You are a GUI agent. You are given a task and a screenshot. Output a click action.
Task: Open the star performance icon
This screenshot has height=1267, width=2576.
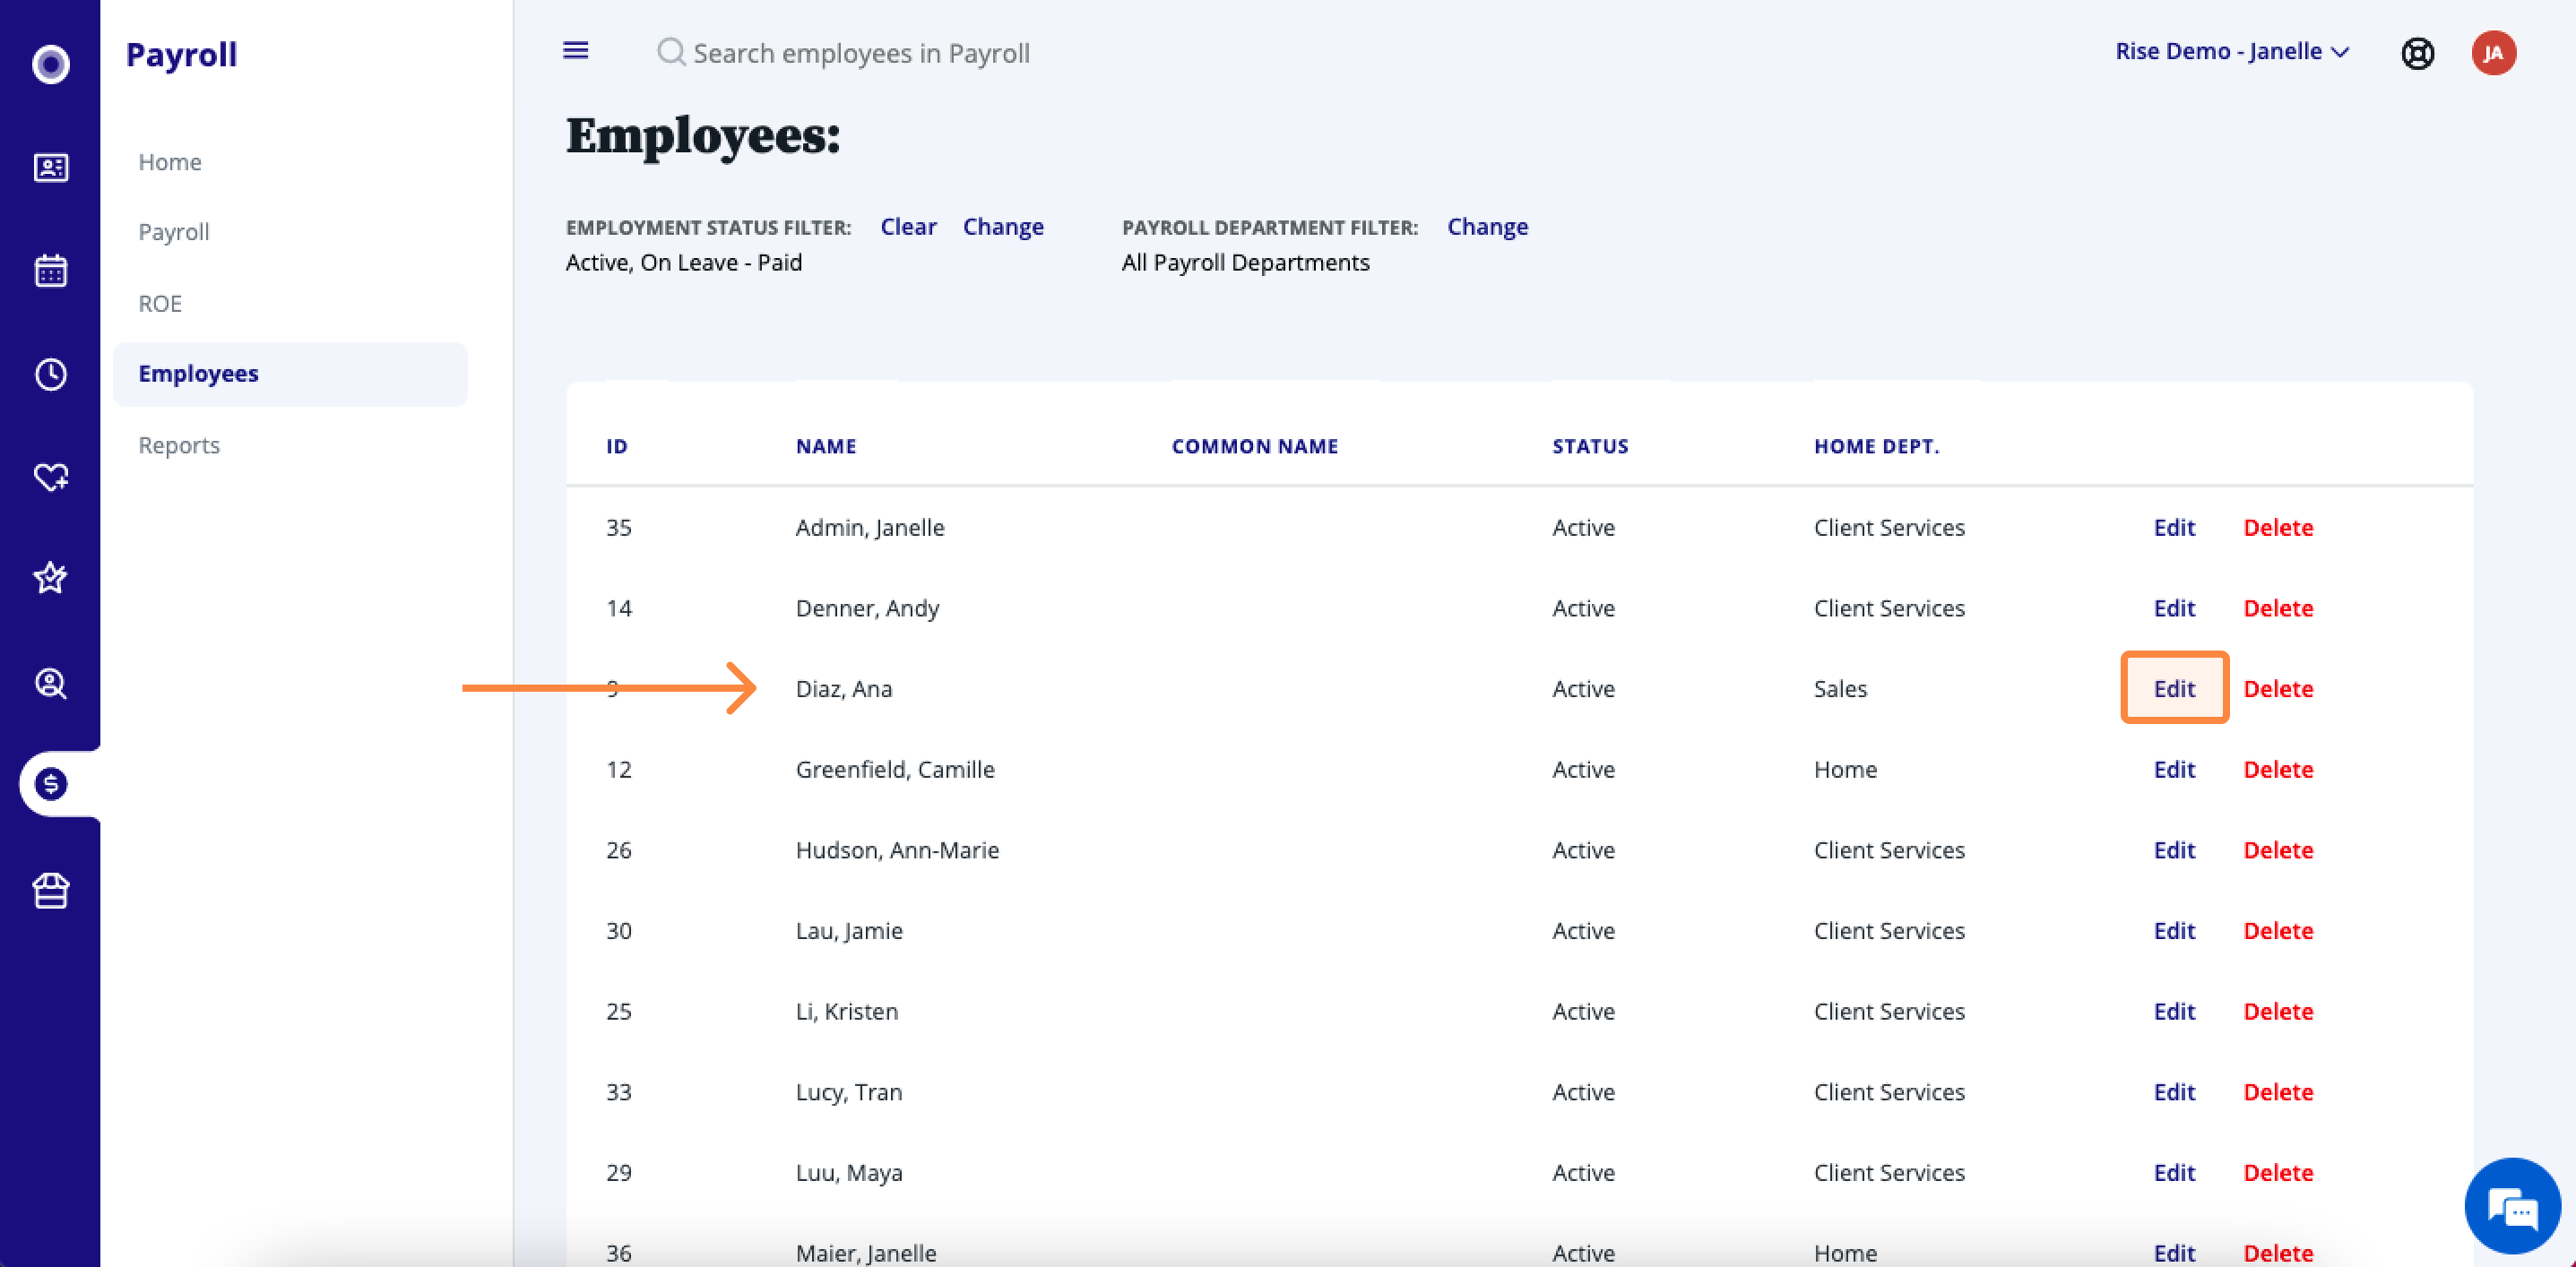click(x=51, y=578)
